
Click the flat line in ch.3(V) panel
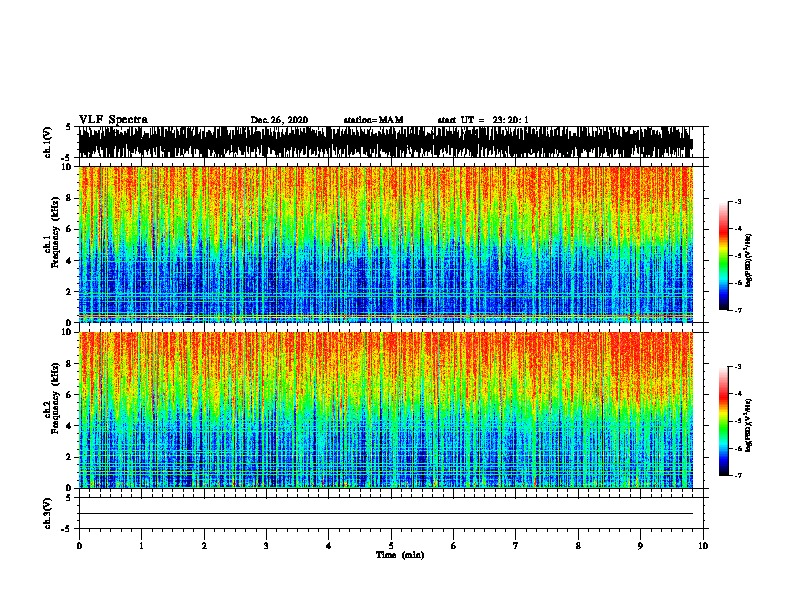(385, 514)
